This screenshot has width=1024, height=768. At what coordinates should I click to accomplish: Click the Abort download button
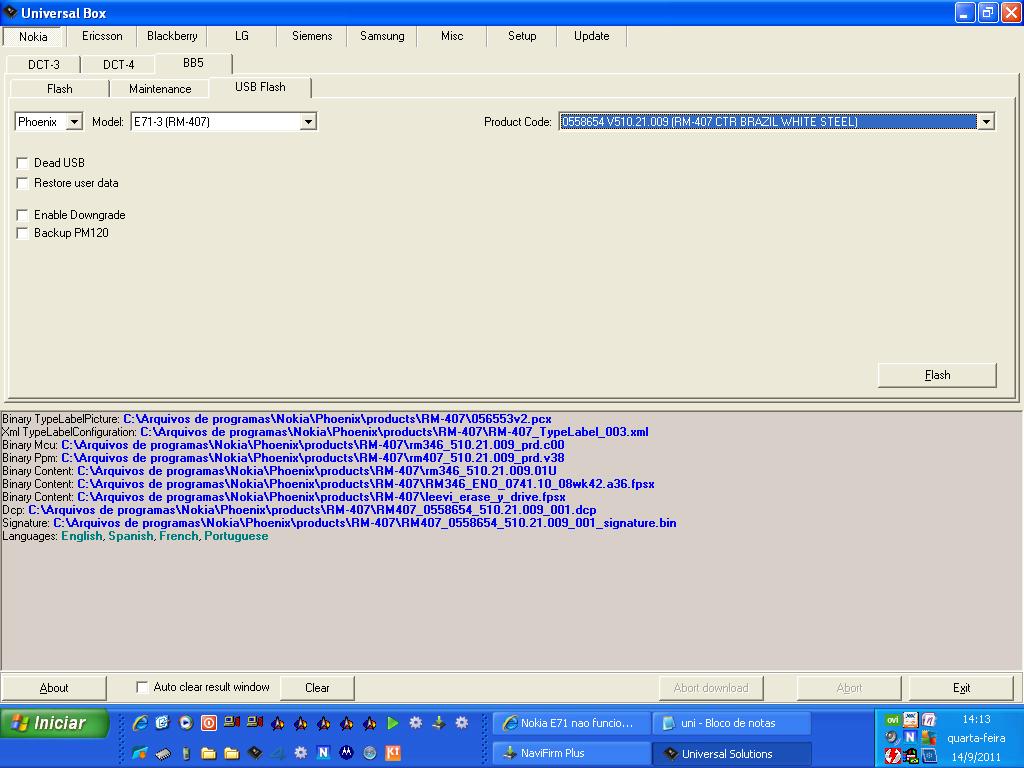pos(711,688)
